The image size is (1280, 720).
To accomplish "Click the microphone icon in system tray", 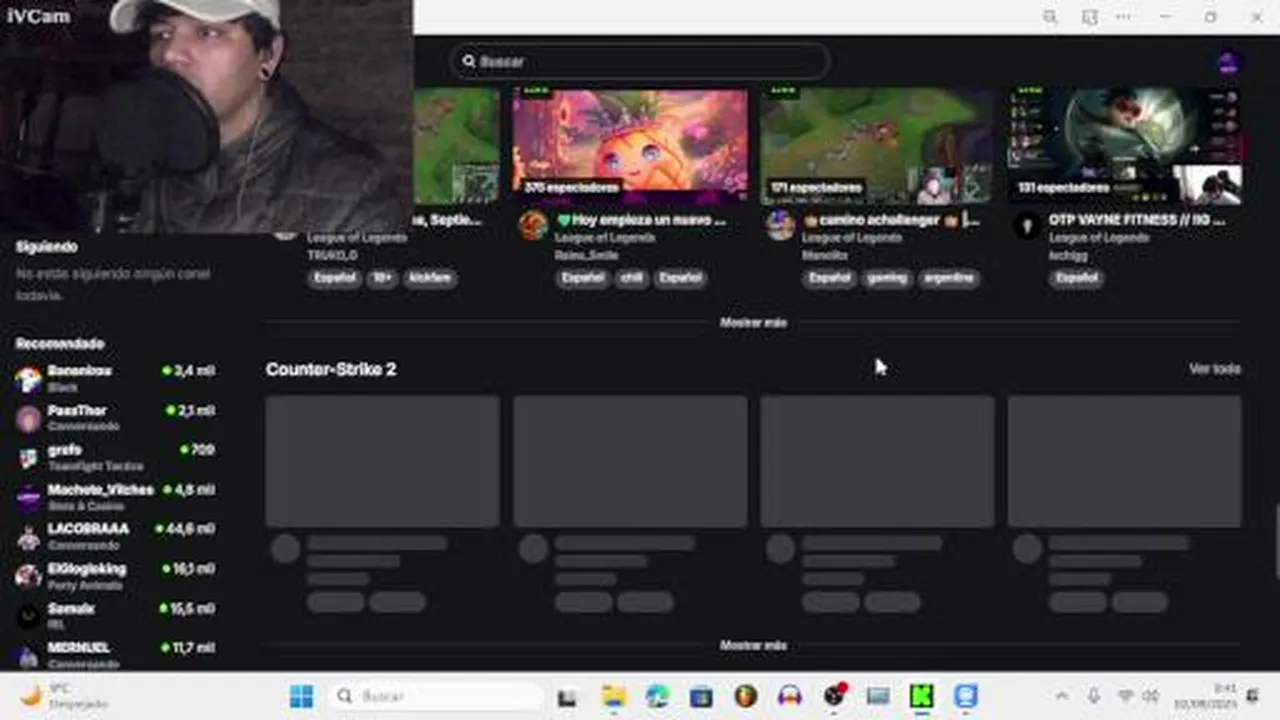I will (x=1093, y=696).
